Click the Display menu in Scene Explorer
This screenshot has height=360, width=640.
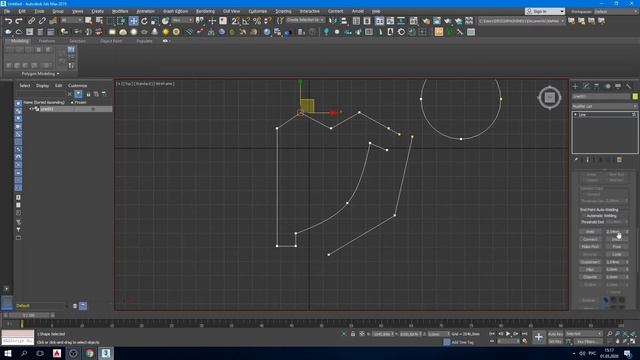pyautogui.click(x=42, y=86)
